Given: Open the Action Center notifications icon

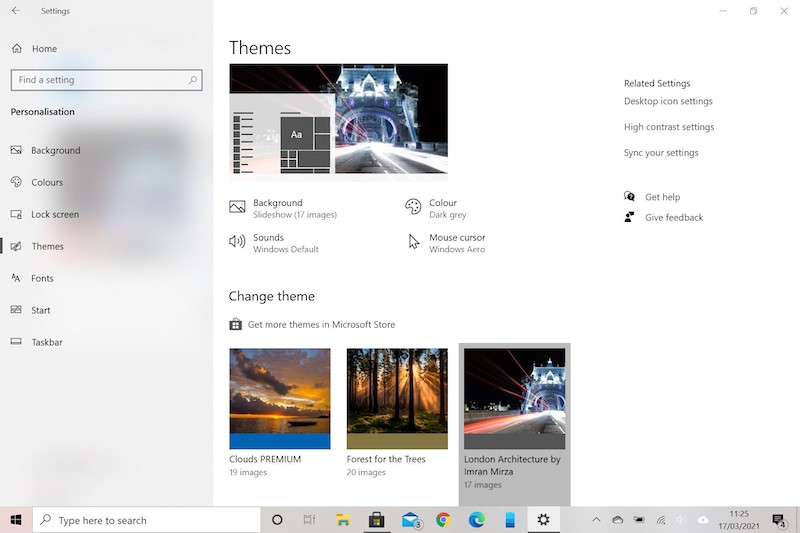Looking at the screenshot, I should pyautogui.click(x=779, y=520).
